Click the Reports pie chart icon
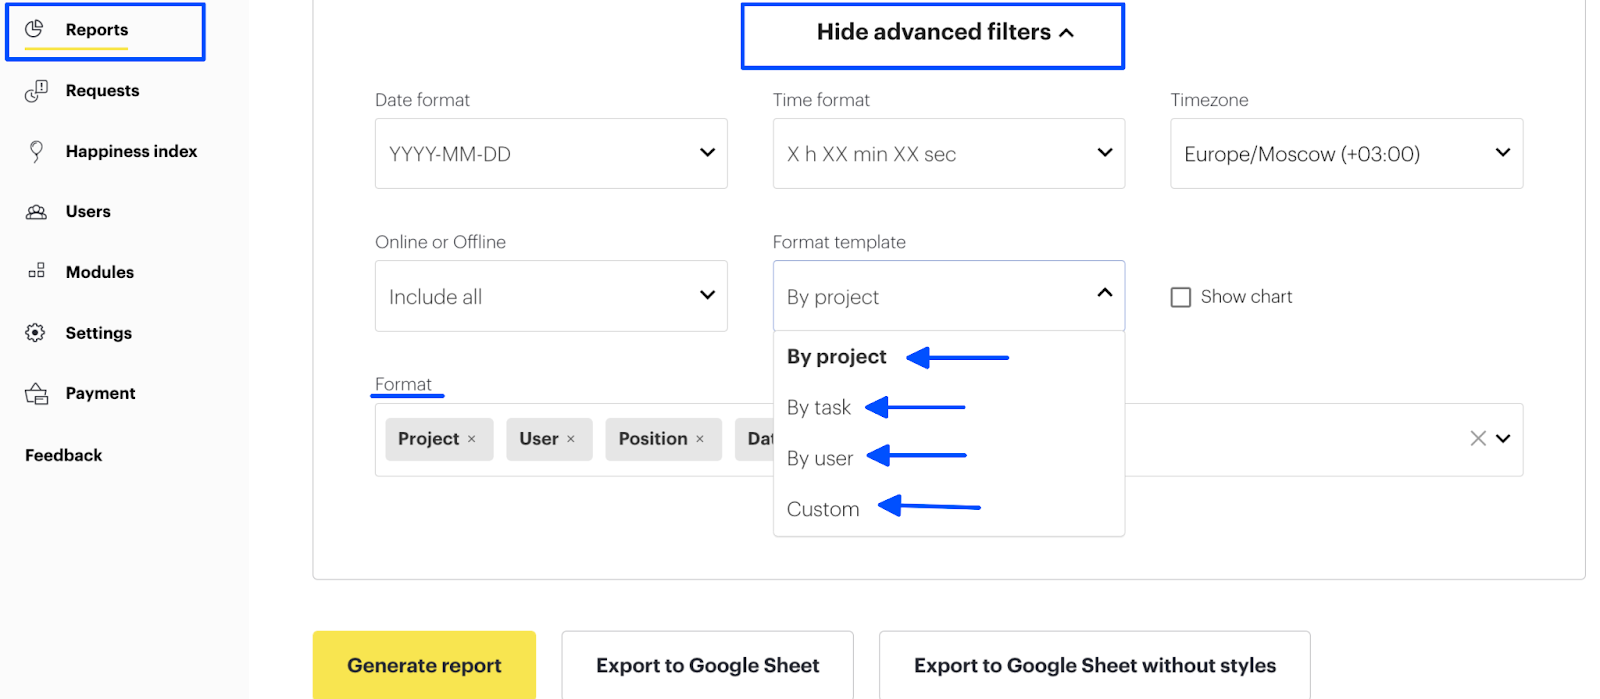Screen dimensions: 1600x699 pos(34,29)
